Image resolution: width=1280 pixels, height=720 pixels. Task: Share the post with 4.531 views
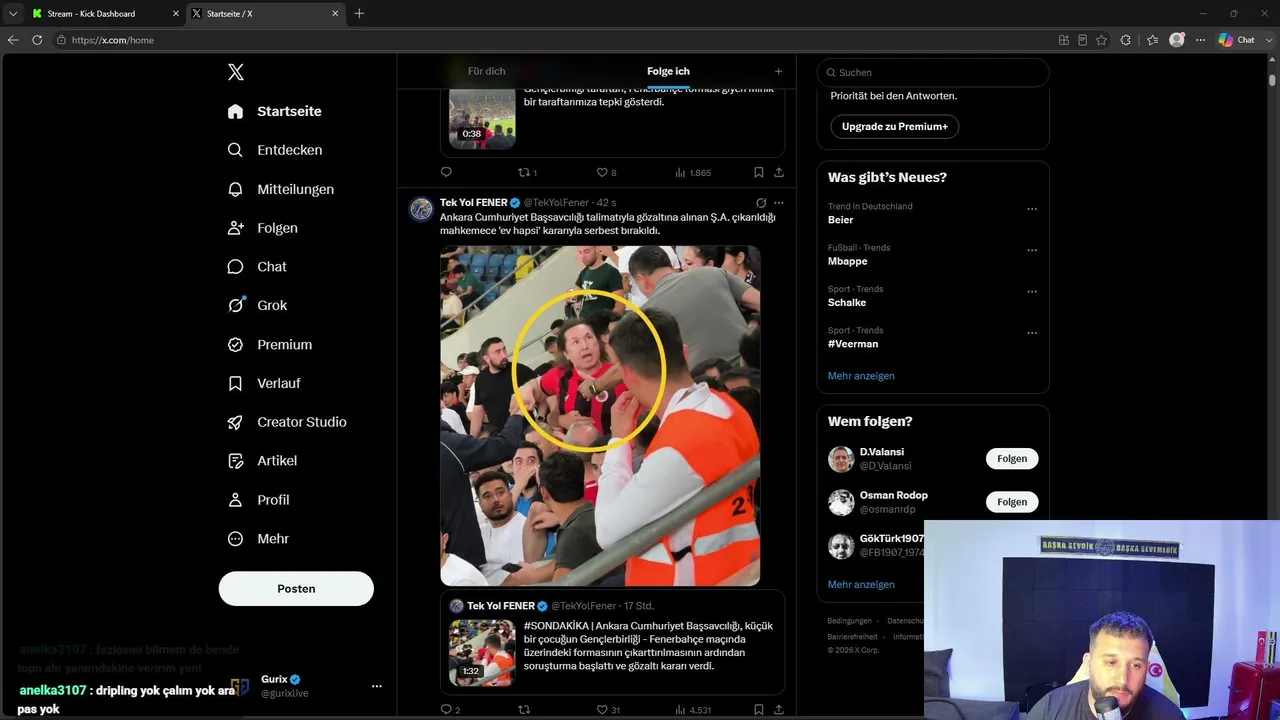click(778, 710)
